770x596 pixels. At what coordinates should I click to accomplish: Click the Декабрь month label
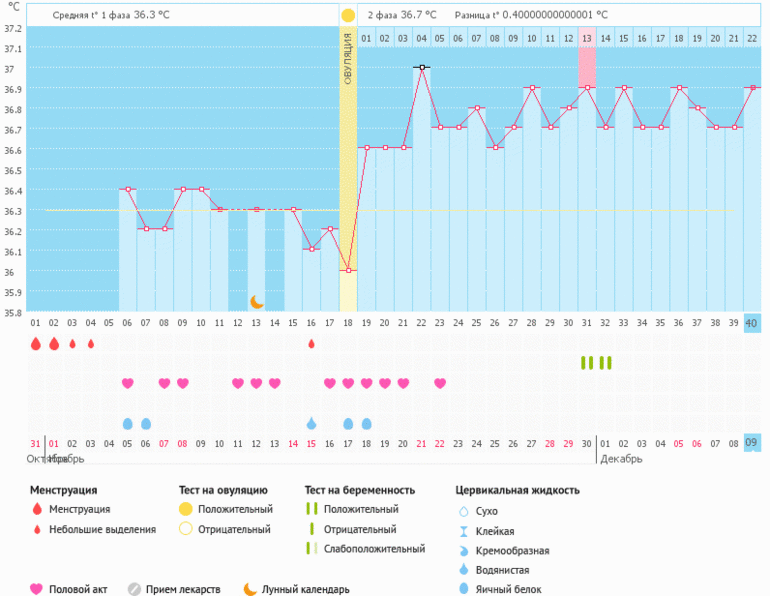click(620, 459)
